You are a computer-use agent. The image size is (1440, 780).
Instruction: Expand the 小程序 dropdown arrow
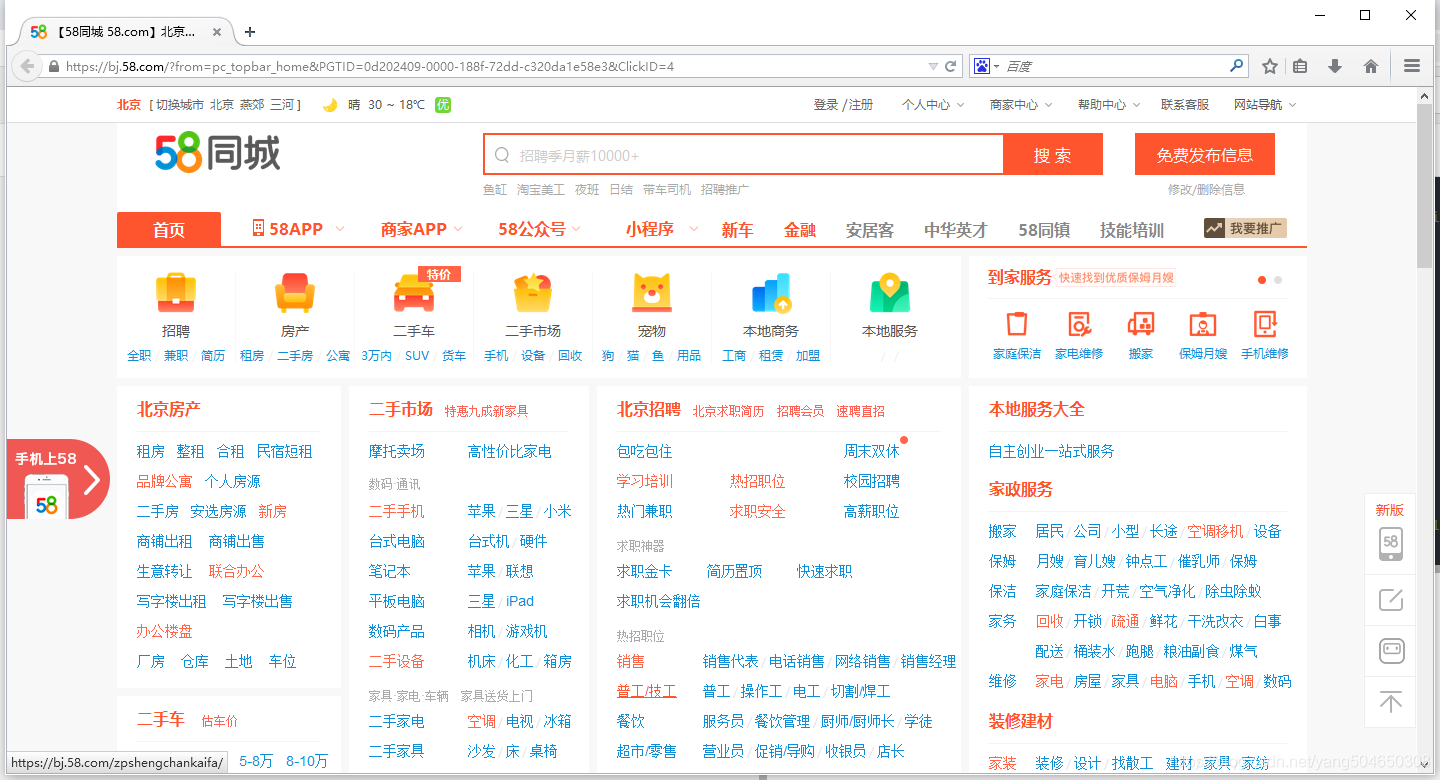pos(693,229)
